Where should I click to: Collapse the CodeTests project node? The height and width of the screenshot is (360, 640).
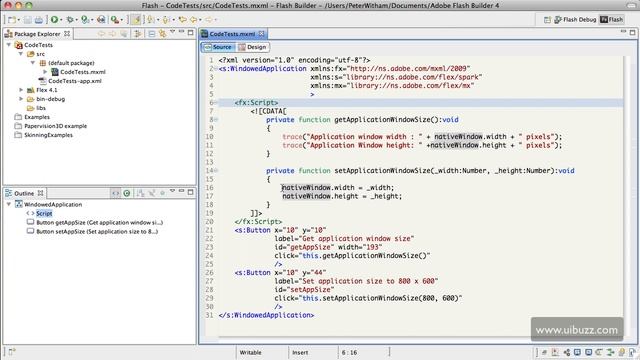[9, 45]
